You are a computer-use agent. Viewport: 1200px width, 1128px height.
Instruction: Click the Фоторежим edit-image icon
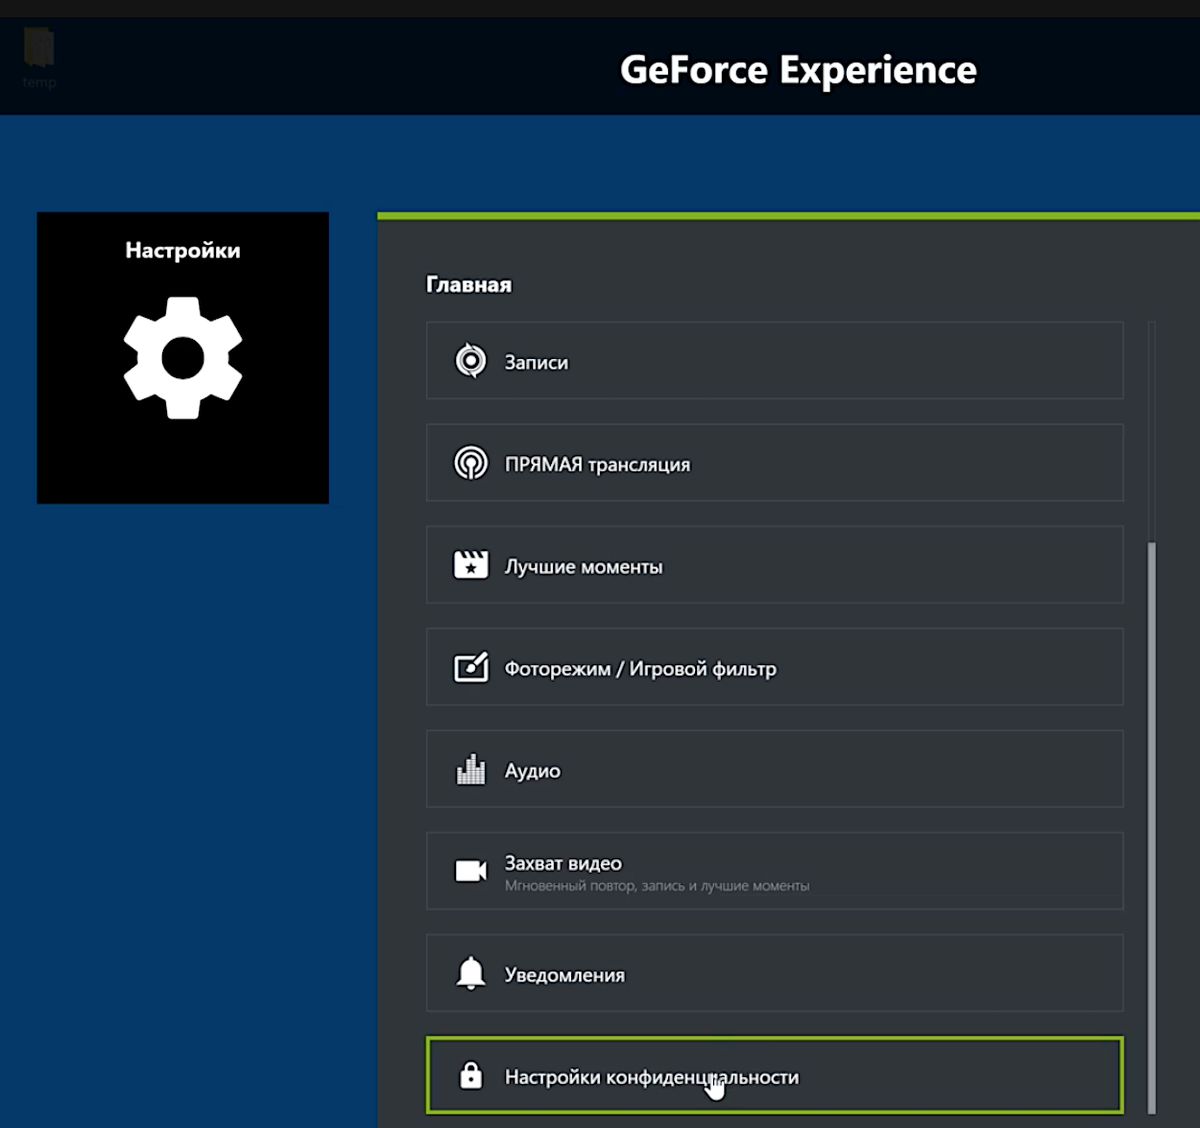coord(471,667)
